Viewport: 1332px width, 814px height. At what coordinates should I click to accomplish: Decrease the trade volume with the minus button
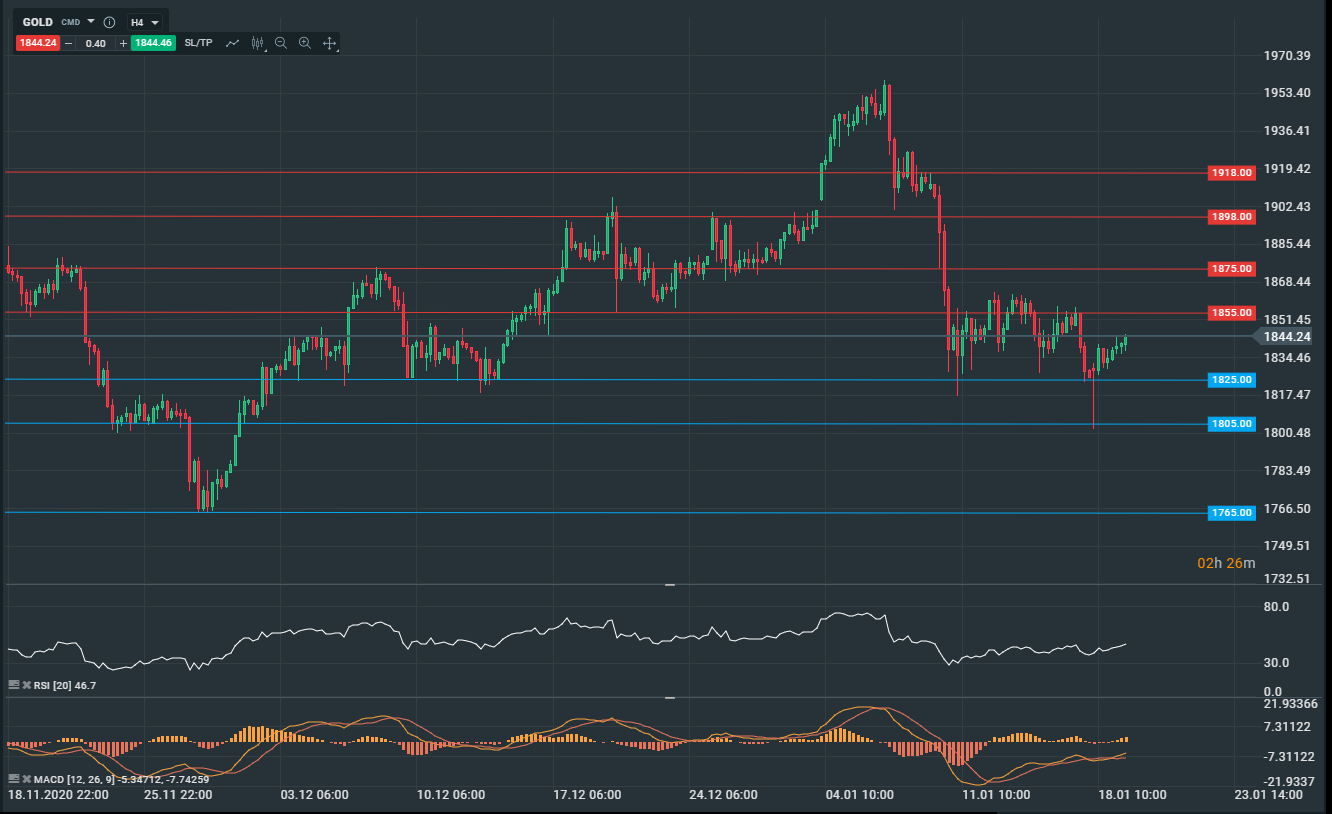[68, 43]
